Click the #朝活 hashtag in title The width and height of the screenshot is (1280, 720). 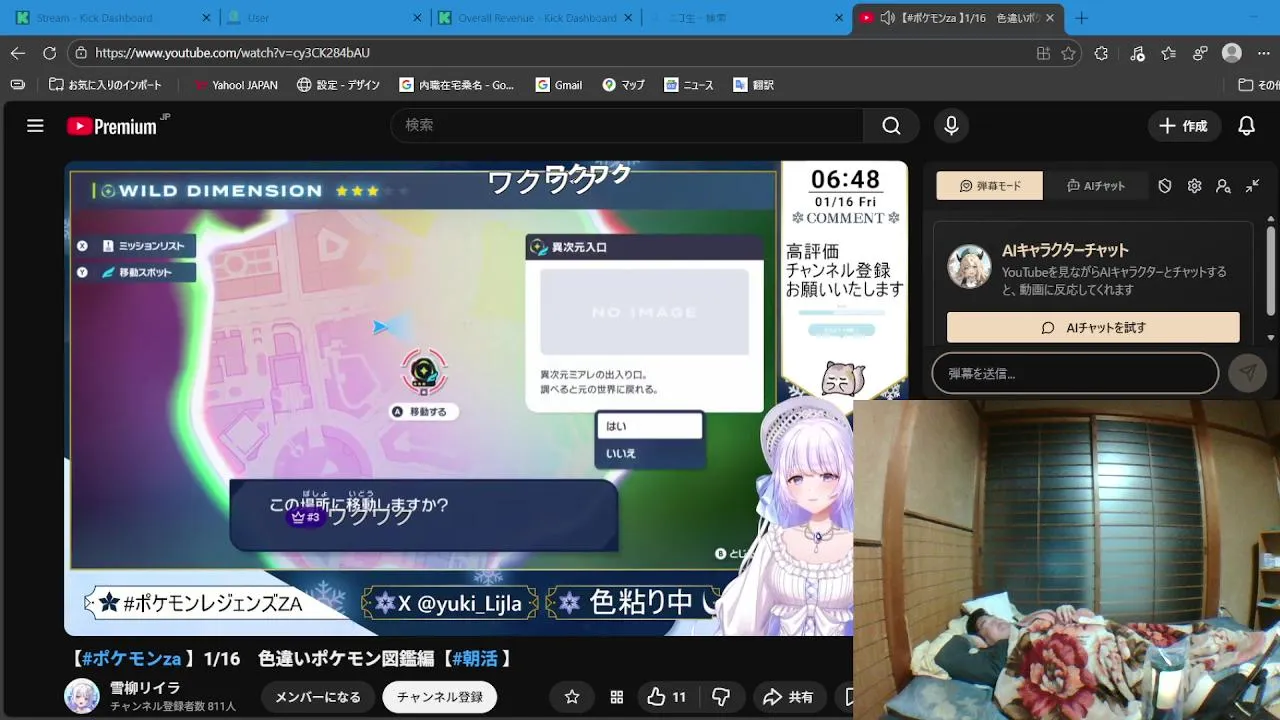475,658
